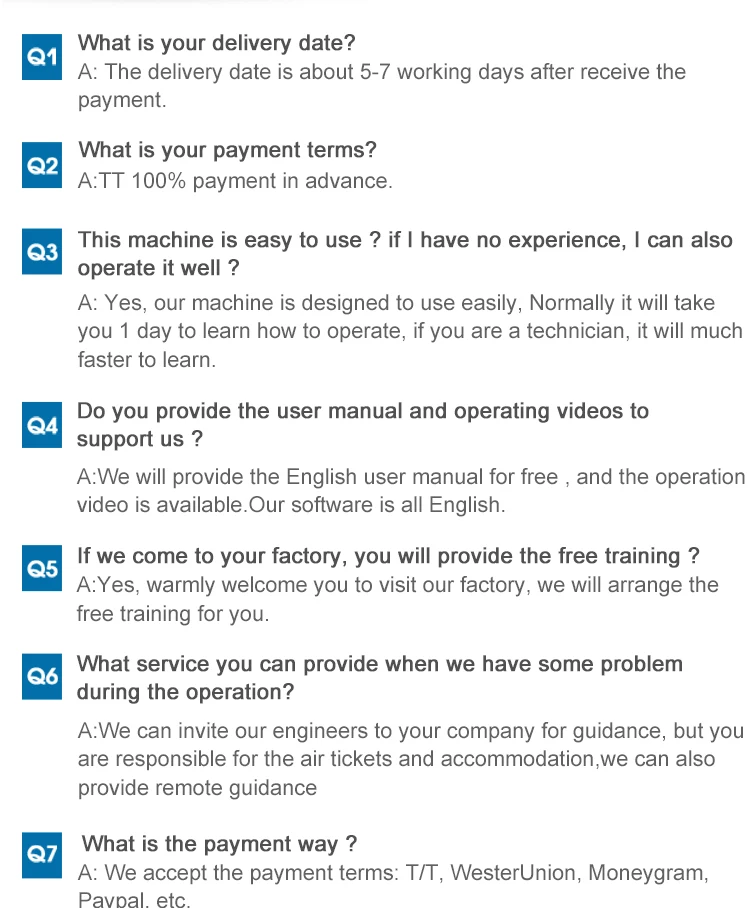Screen dimensions: 750x908
Task: Click the Q3 badge icon
Action: (x=42, y=253)
